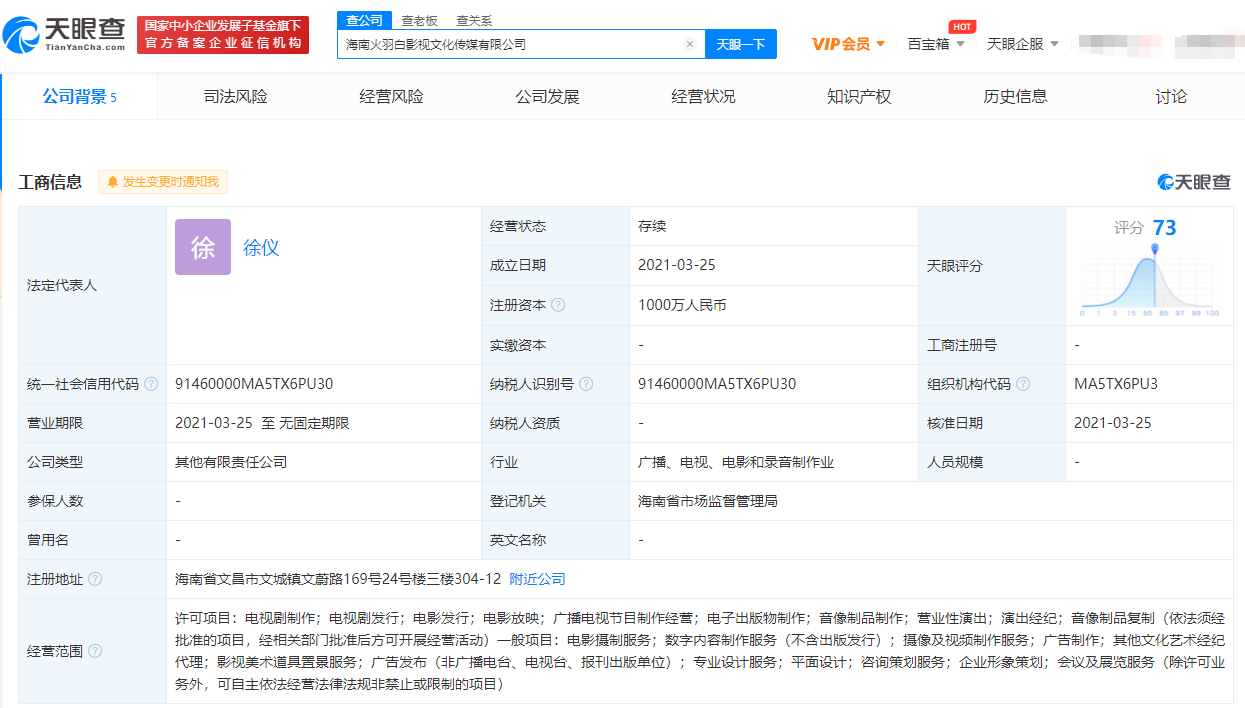1245x708 pixels.
Task: Open the 知识产权 tab
Action: (859, 97)
